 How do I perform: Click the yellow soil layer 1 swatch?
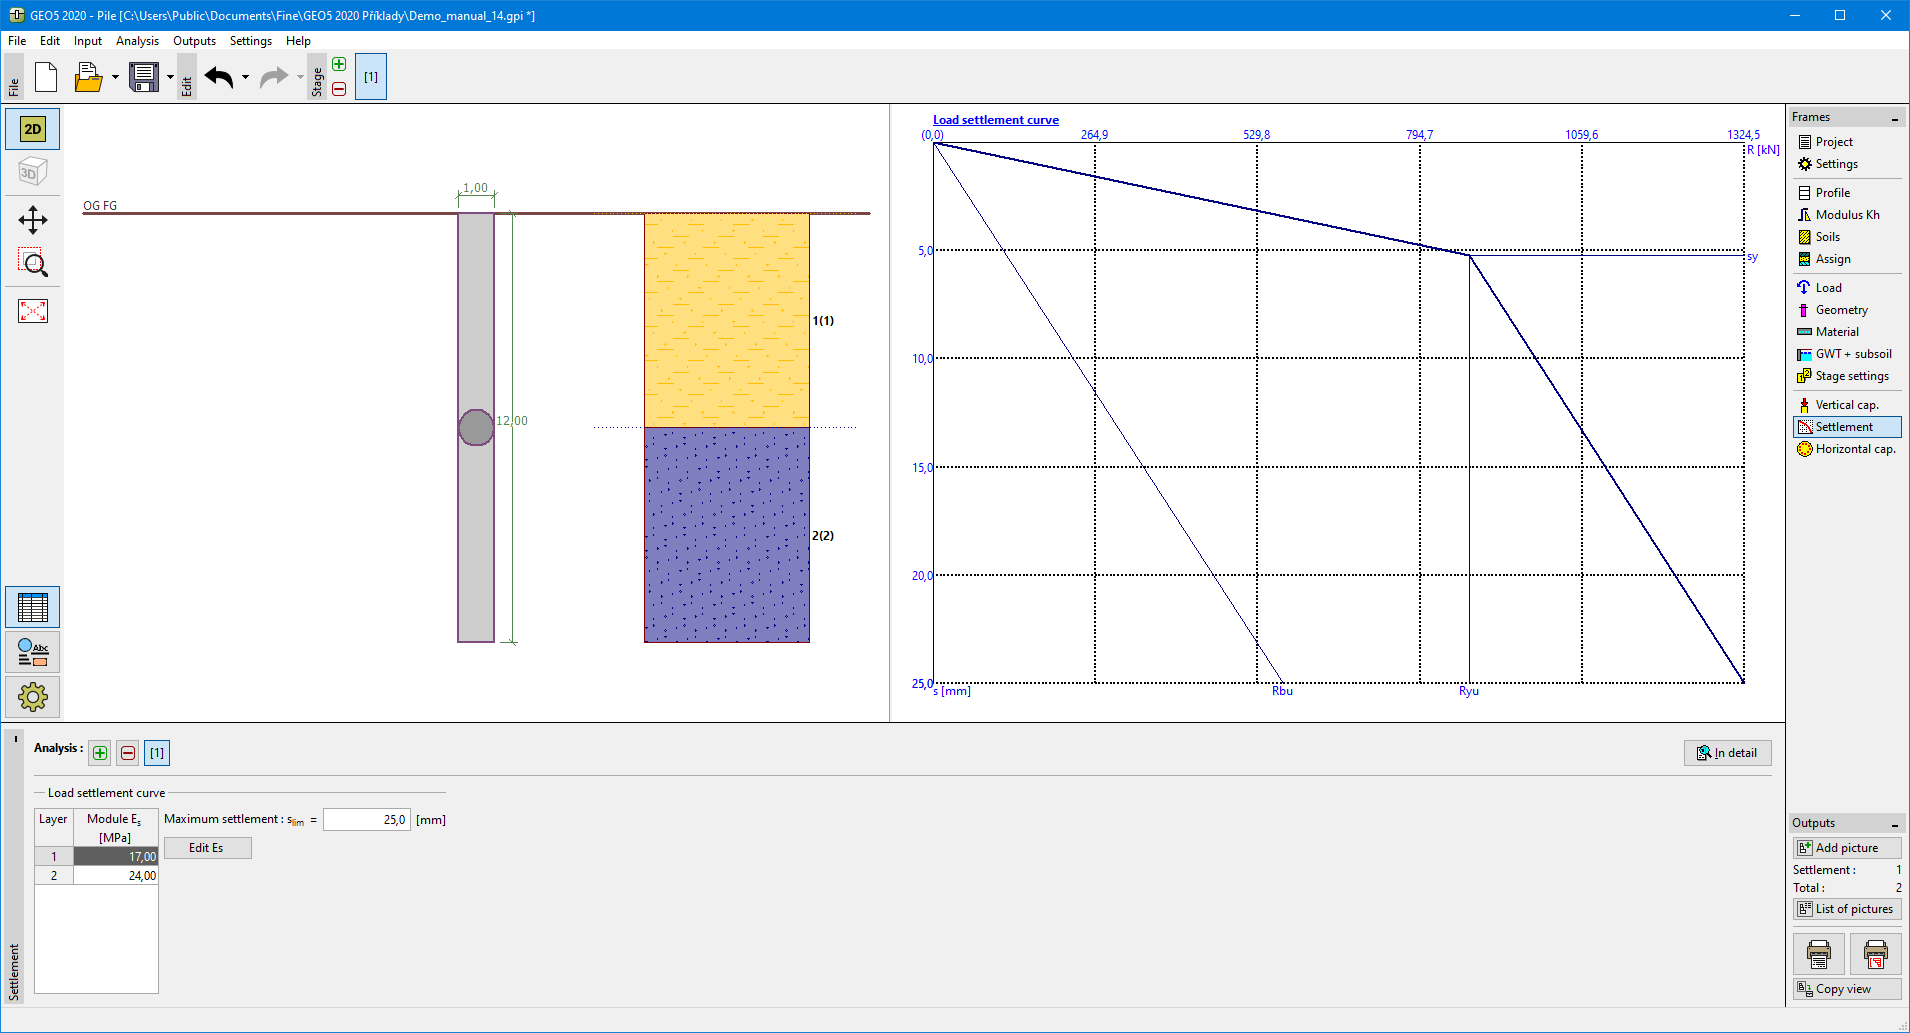[x=726, y=320]
